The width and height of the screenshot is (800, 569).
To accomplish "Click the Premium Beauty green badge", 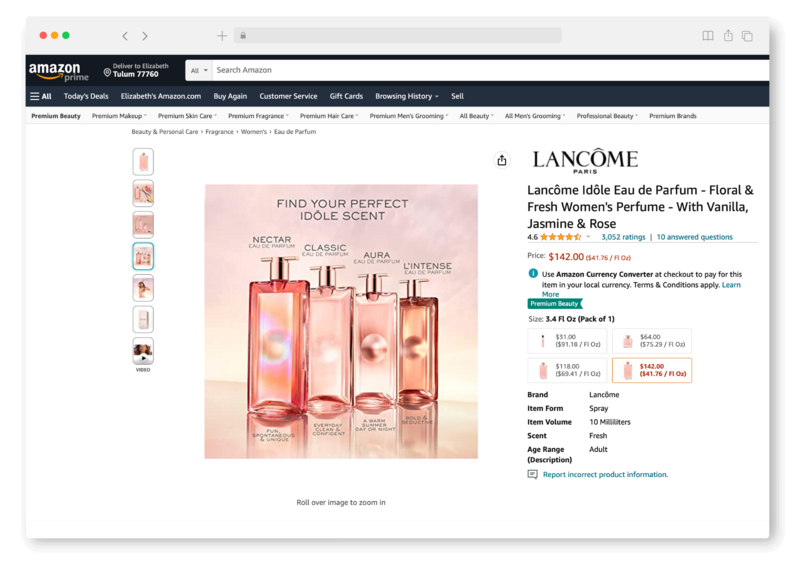I will pyautogui.click(x=555, y=304).
